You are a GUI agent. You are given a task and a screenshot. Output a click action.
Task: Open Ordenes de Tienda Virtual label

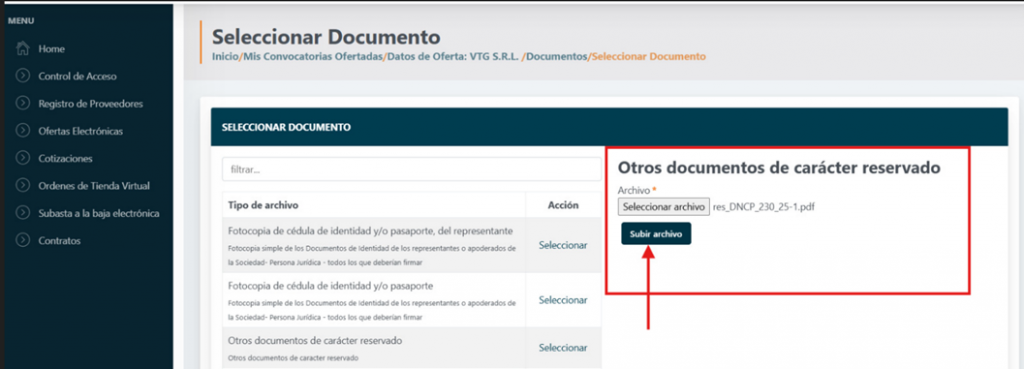(x=94, y=186)
